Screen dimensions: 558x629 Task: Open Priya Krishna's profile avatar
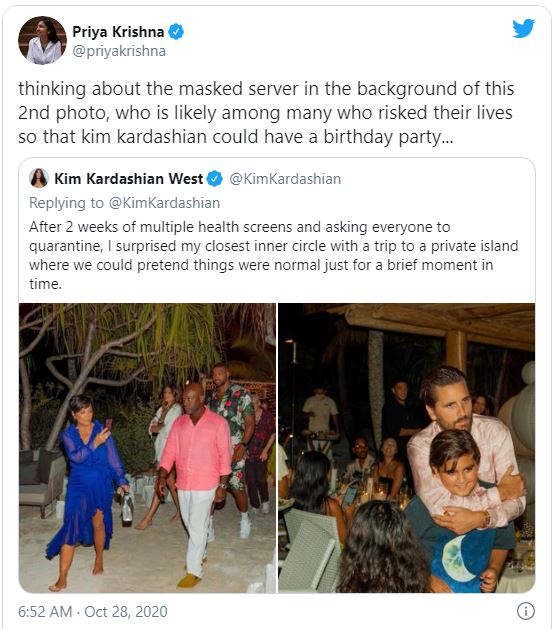point(42,41)
